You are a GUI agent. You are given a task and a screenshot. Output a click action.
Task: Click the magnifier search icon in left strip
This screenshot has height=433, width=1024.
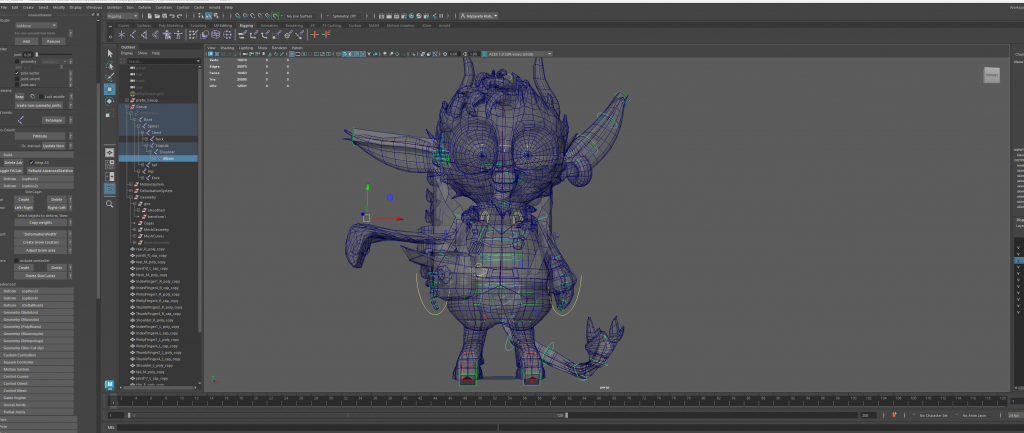point(110,204)
